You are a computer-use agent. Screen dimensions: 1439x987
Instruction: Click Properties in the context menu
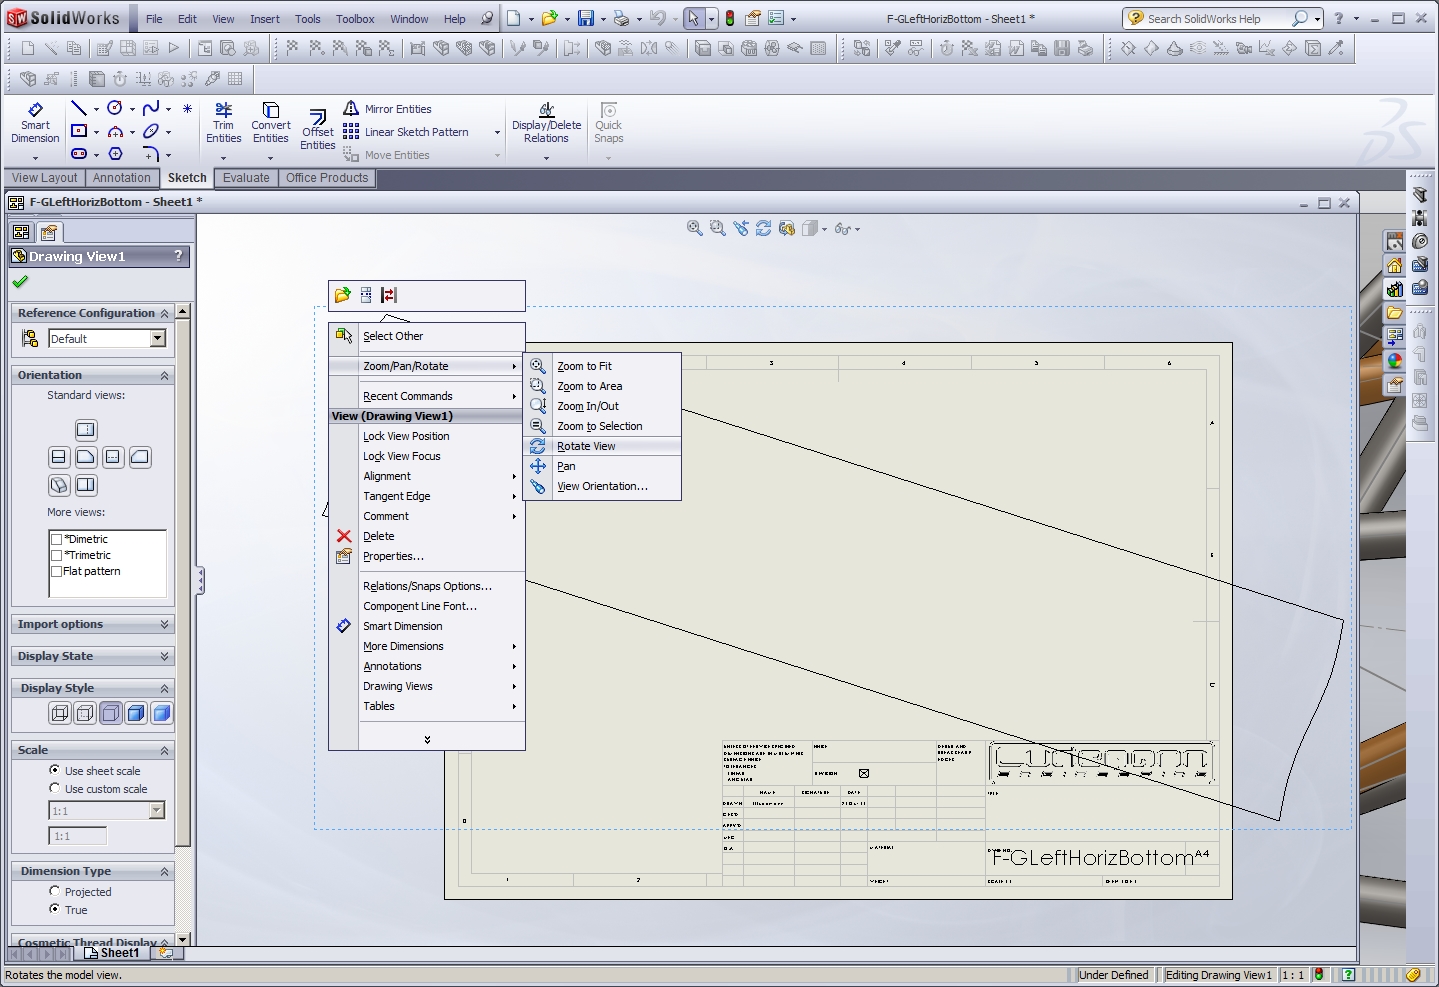point(393,556)
